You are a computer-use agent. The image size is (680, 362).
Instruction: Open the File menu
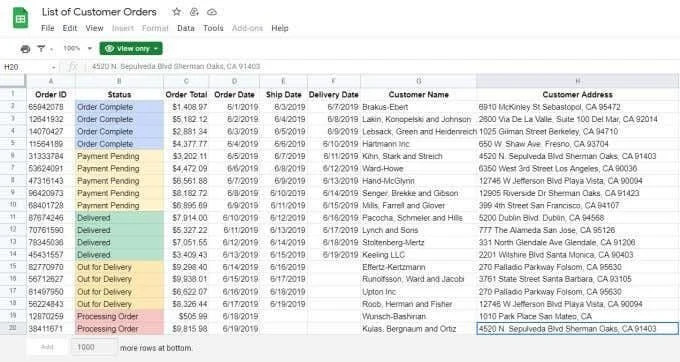click(48, 28)
